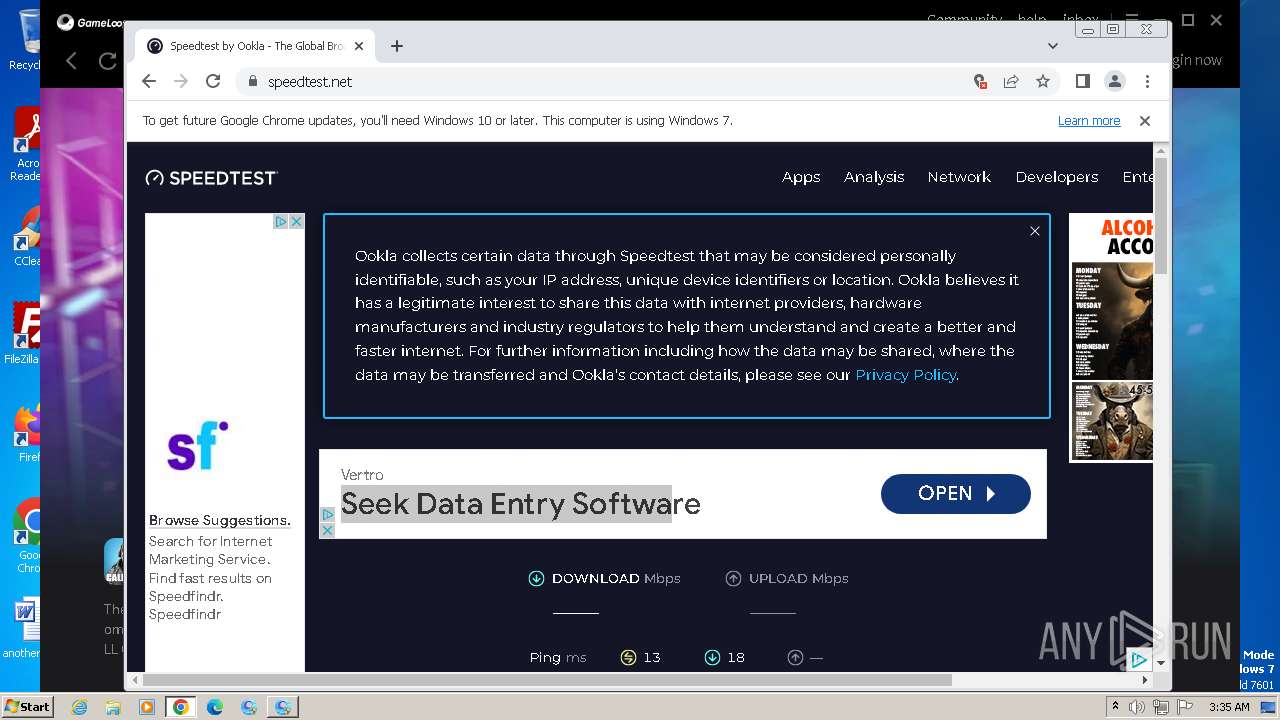Click the page's horizontal scrollbar thumb

[547, 680]
